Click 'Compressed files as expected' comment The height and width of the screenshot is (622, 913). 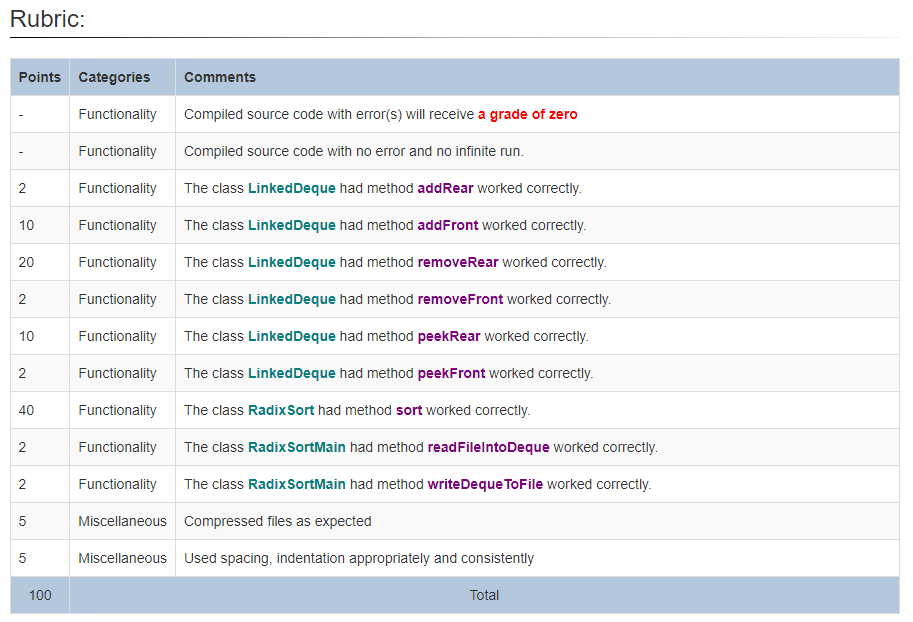[x=278, y=521]
